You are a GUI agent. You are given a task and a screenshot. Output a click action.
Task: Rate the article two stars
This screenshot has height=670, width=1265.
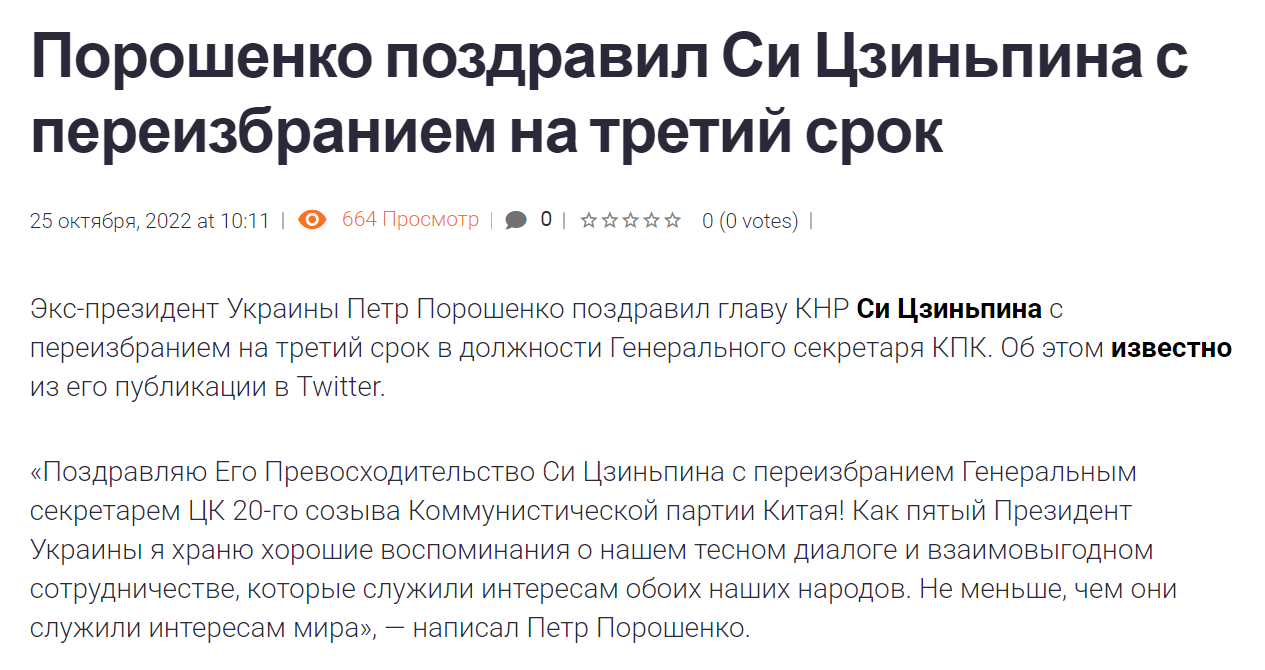coord(609,220)
